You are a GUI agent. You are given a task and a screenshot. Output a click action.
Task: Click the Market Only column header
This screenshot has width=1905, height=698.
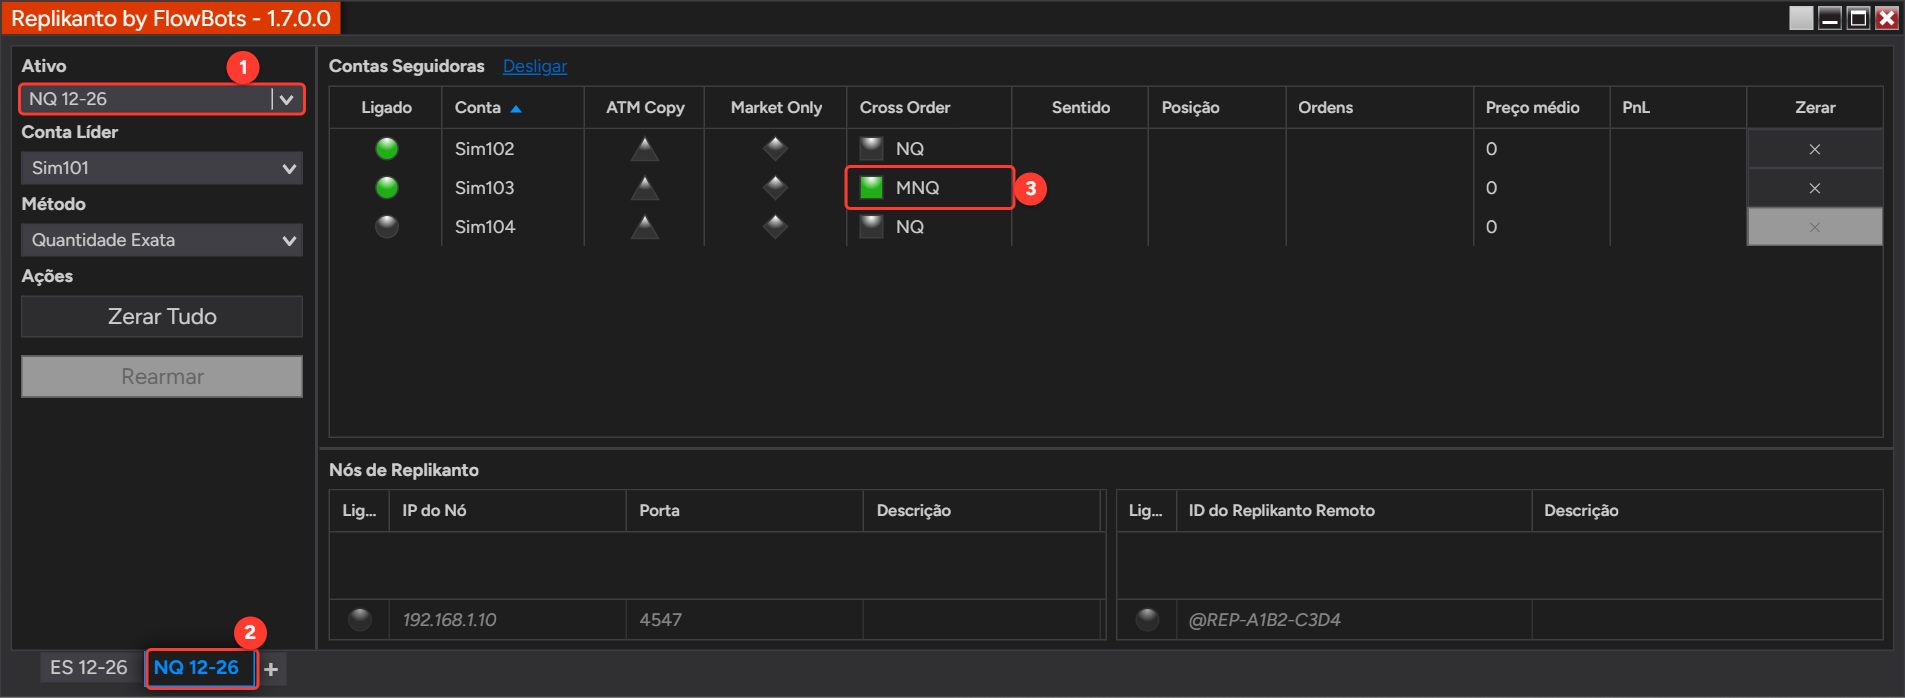[x=776, y=108]
